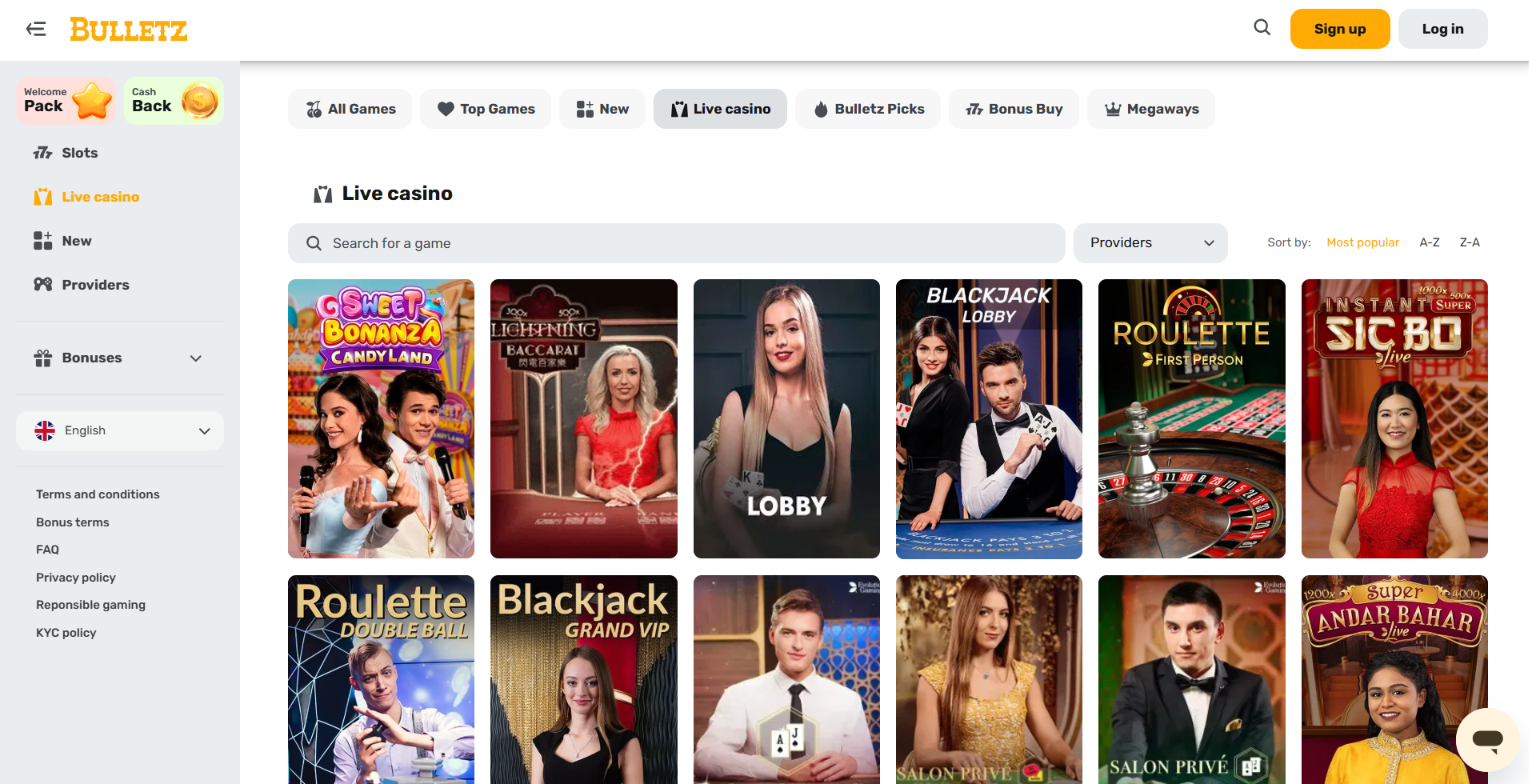Click the Bulletz logo
Viewport: 1529px width, 784px height.
click(128, 29)
